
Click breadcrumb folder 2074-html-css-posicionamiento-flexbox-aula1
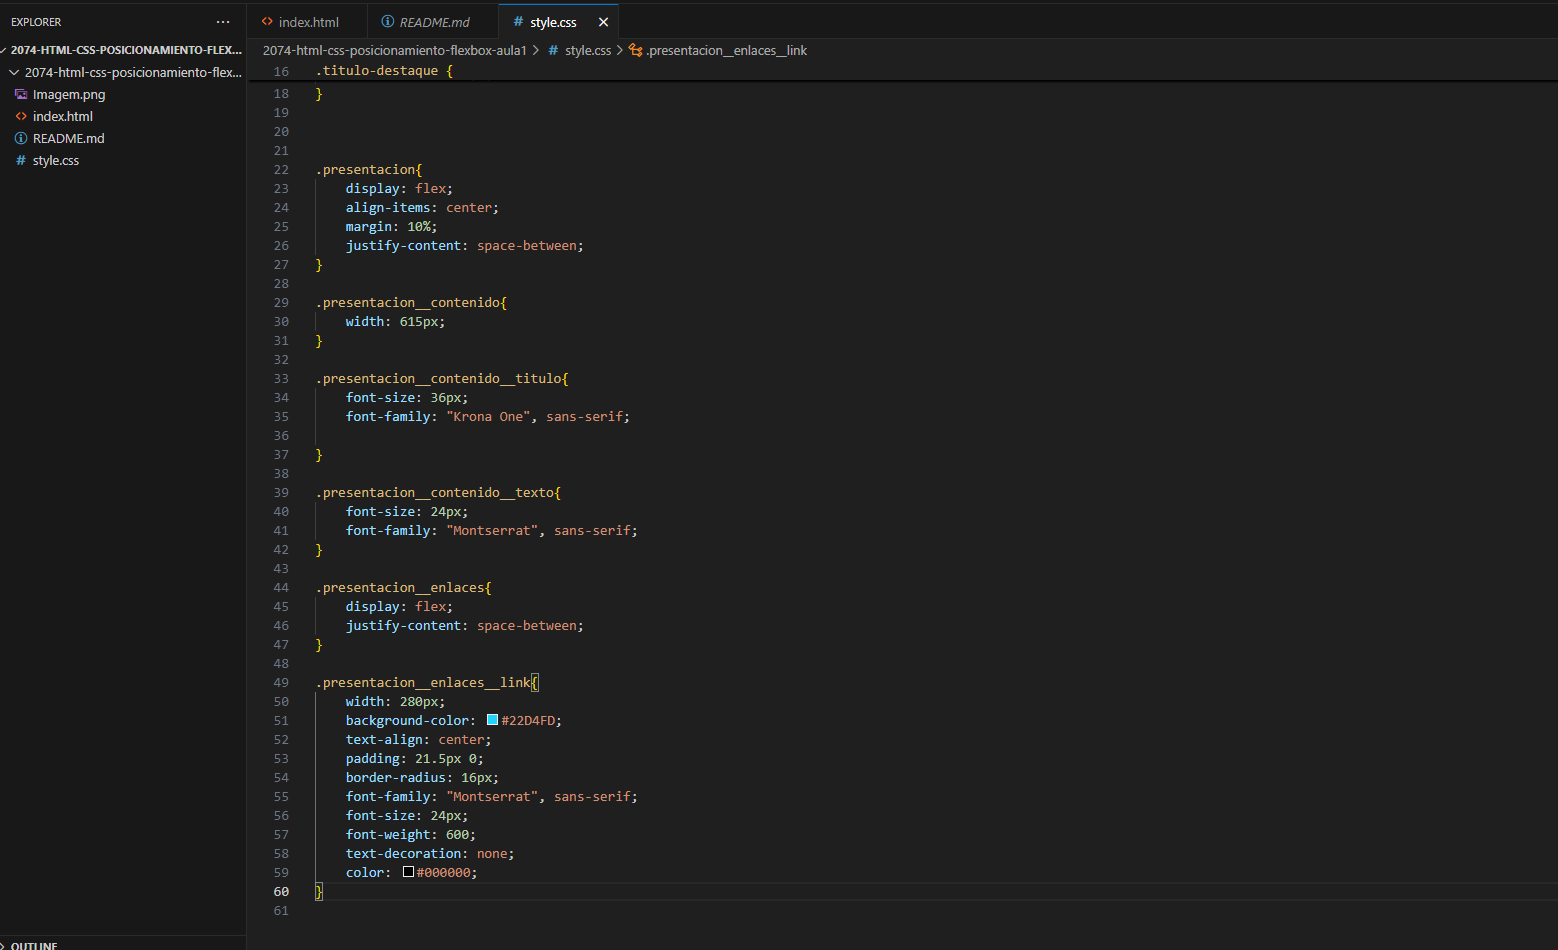click(x=394, y=50)
